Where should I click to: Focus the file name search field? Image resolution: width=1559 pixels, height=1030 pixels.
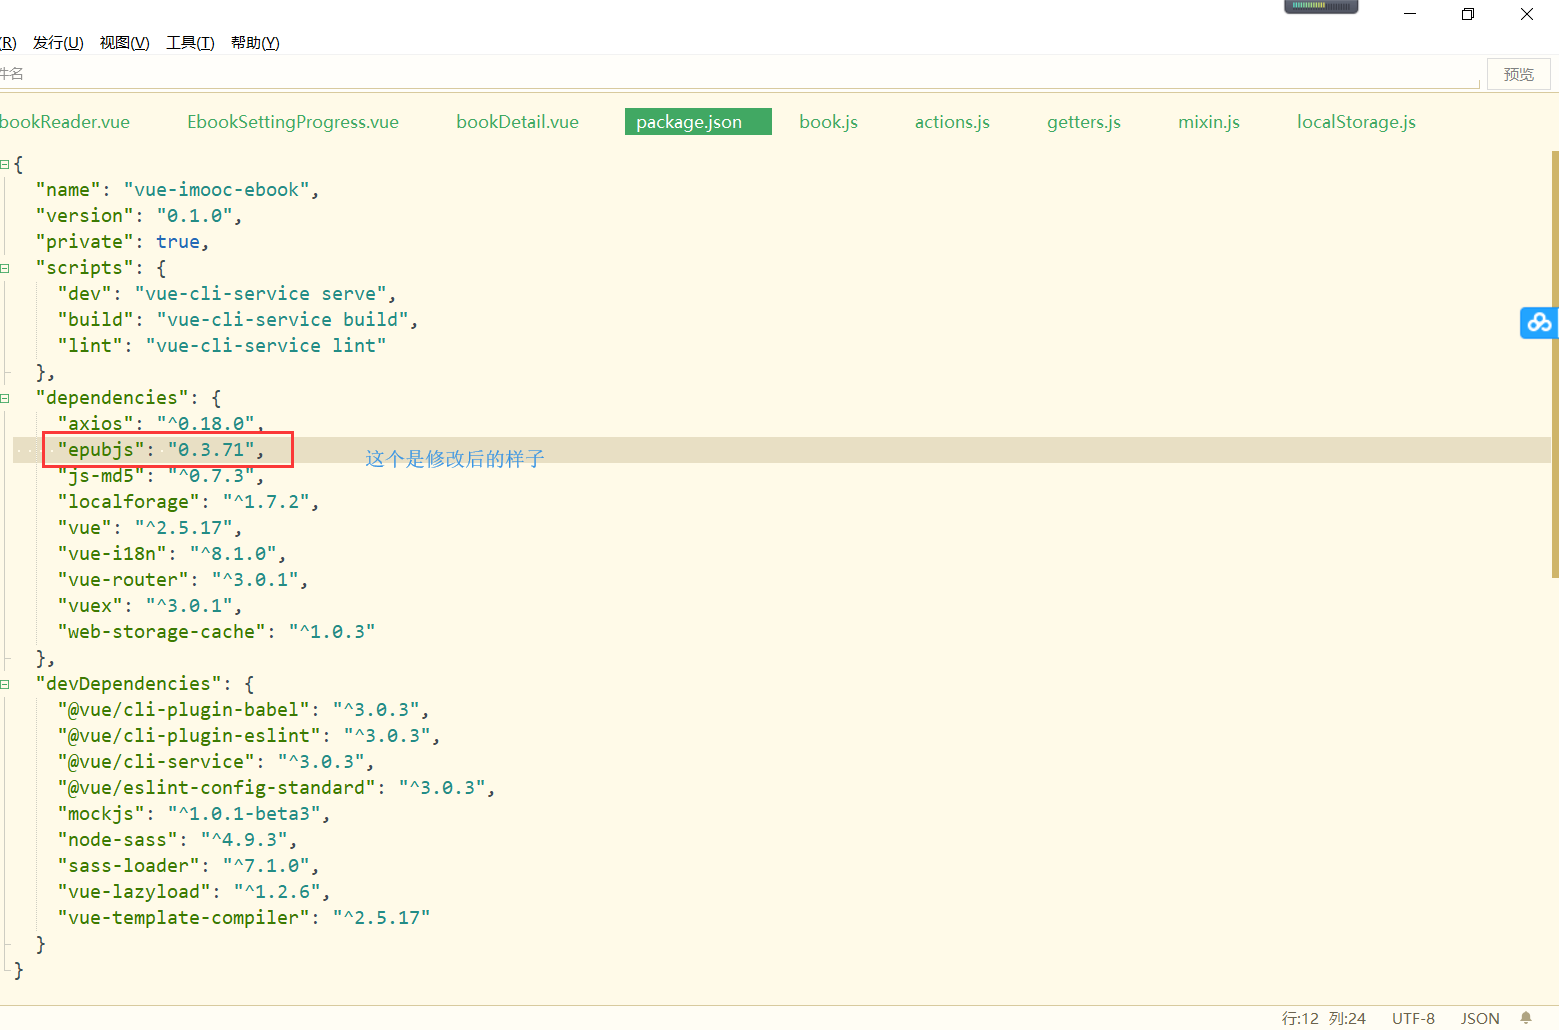click(740, 74)
